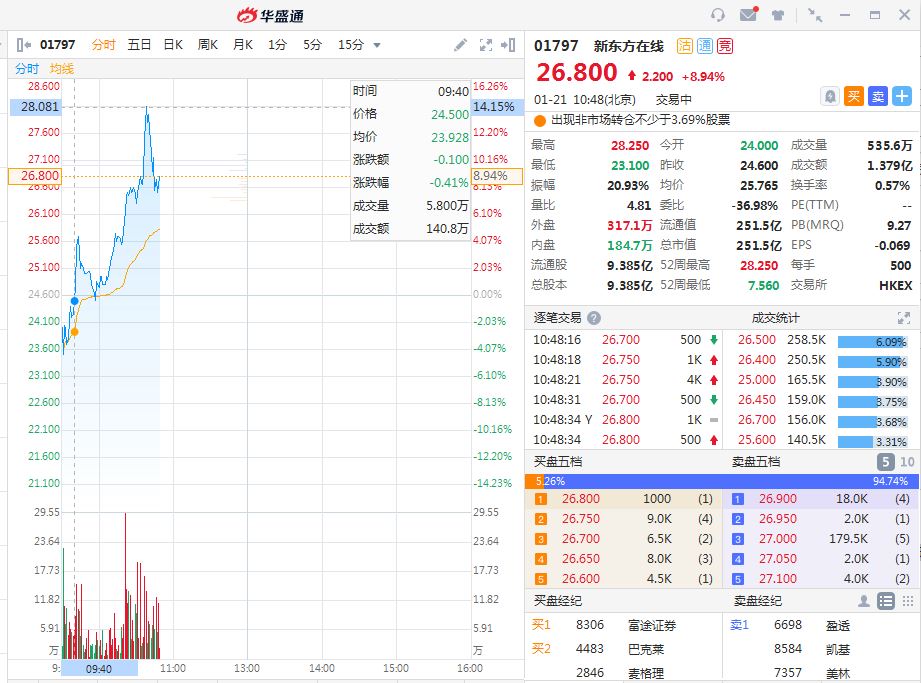Select the 分时 intraday chart tab
The image size is (921, 683).
pos(103,45)
